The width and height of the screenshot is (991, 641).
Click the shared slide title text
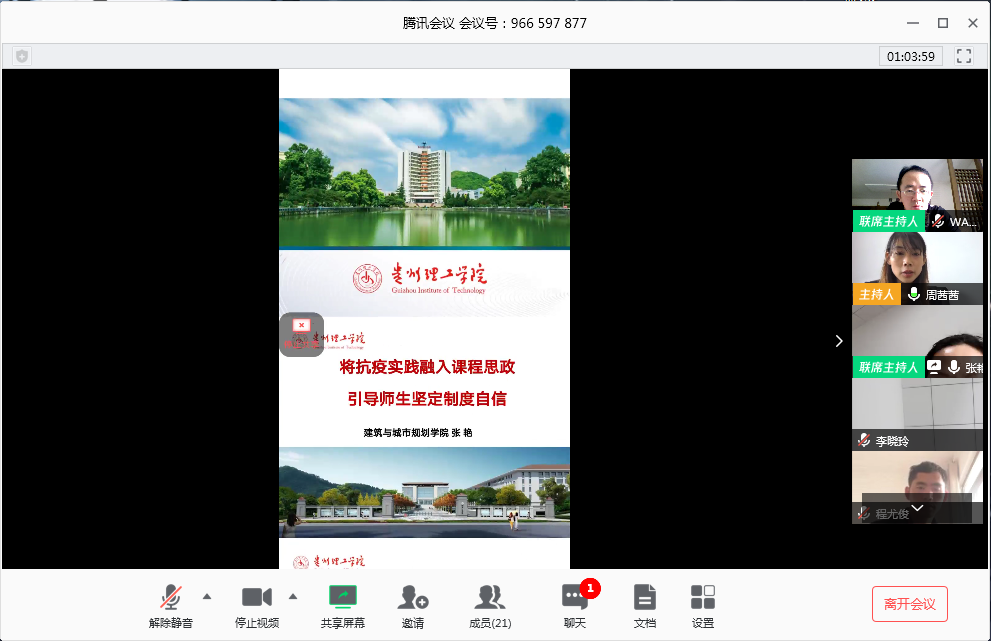tap(427, 367)
